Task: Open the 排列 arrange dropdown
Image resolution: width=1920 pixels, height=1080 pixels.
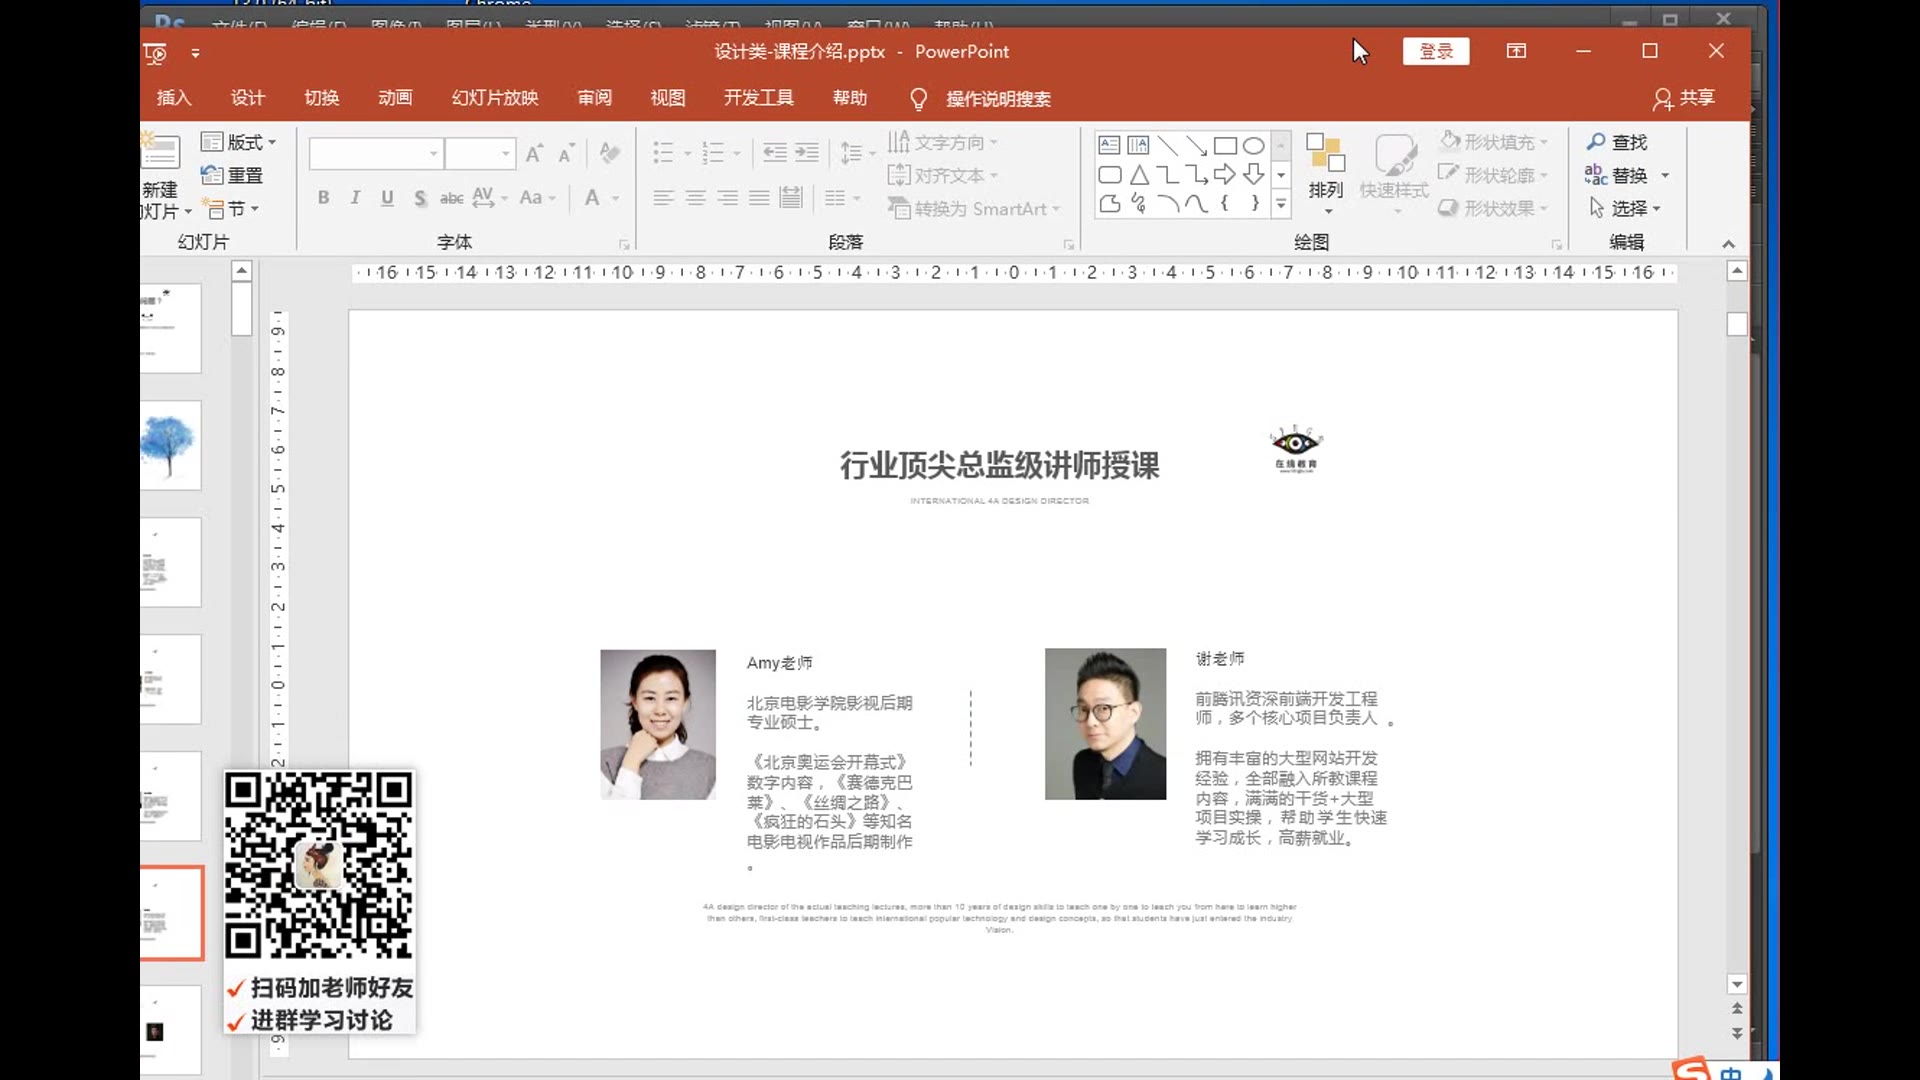Action: point(1326,173)
